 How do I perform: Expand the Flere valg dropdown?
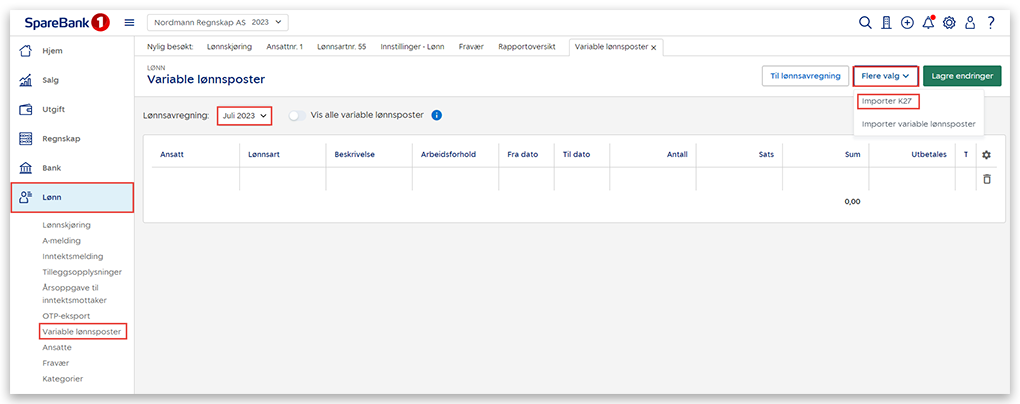pyautogui.click(x=885, y=76)
